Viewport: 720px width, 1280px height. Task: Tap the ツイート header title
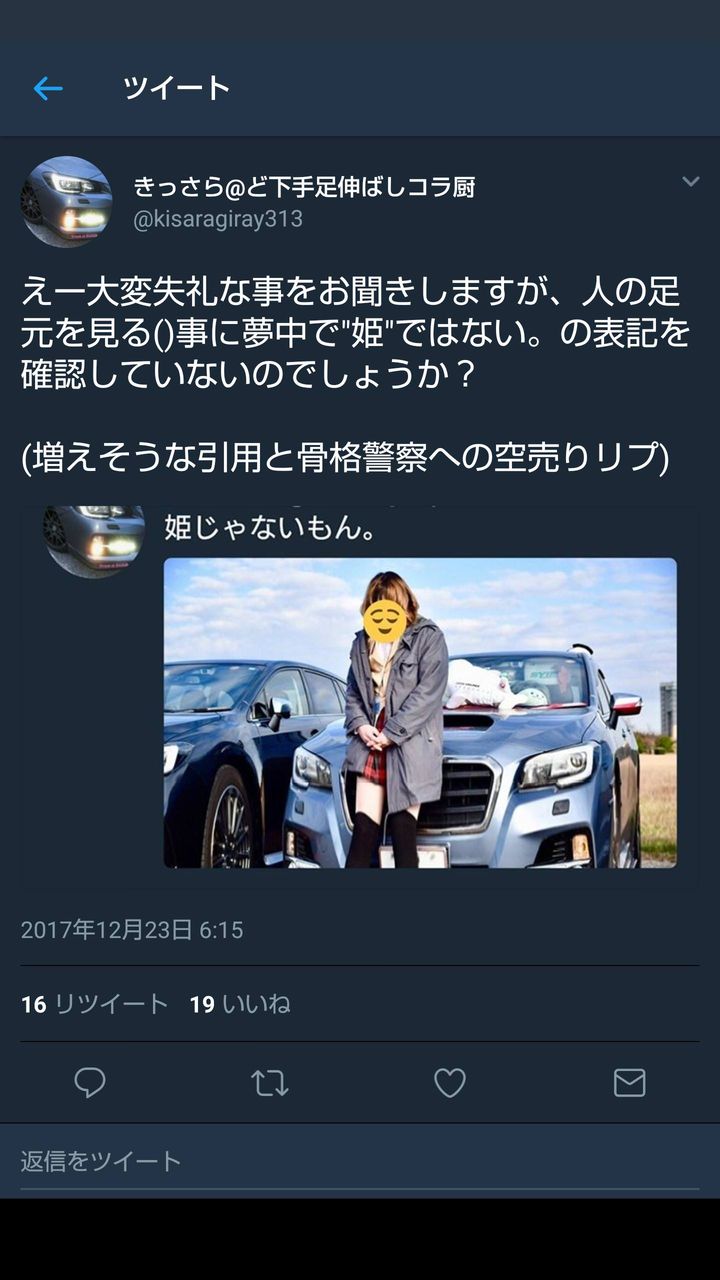[x=177, y=88]
